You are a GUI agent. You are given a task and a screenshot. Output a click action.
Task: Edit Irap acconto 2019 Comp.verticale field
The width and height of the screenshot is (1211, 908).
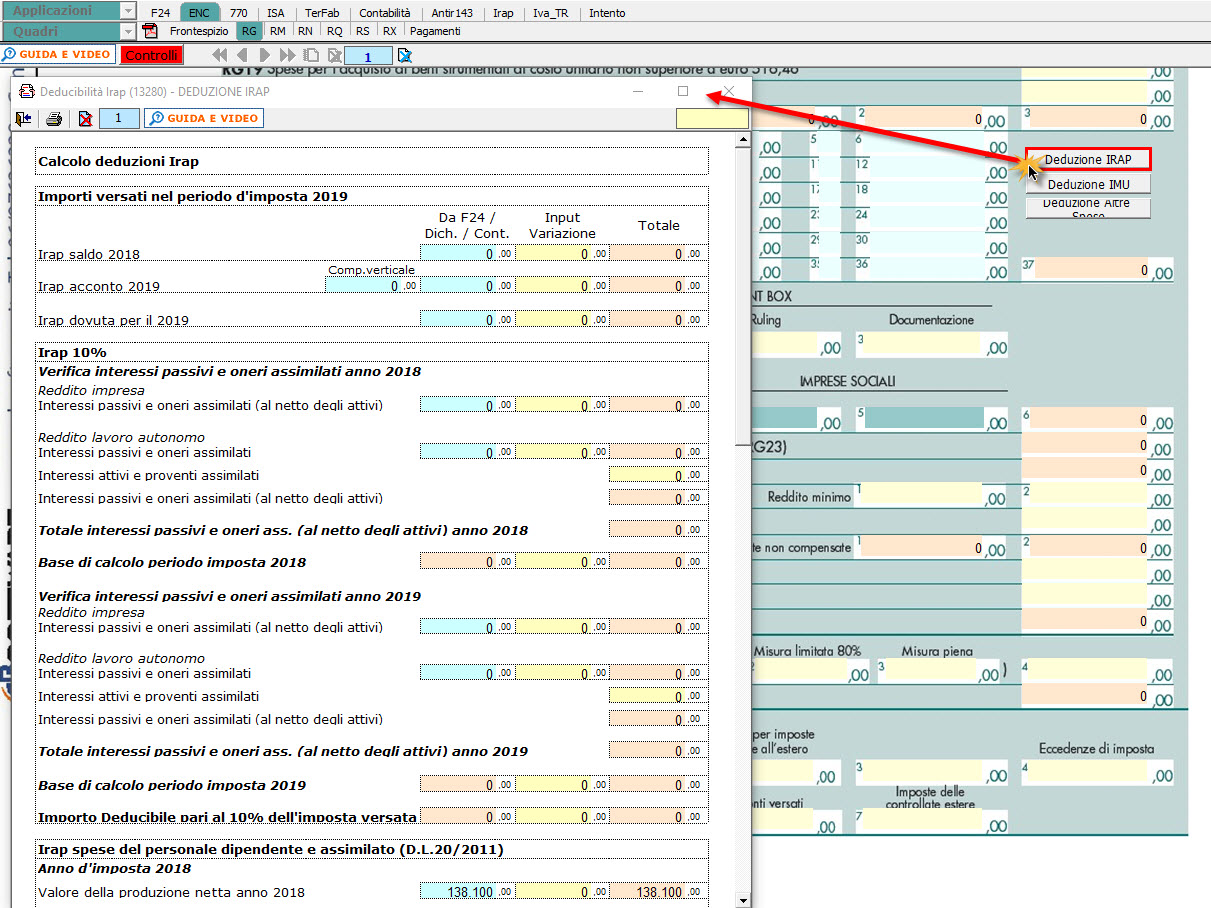[372, 285]
